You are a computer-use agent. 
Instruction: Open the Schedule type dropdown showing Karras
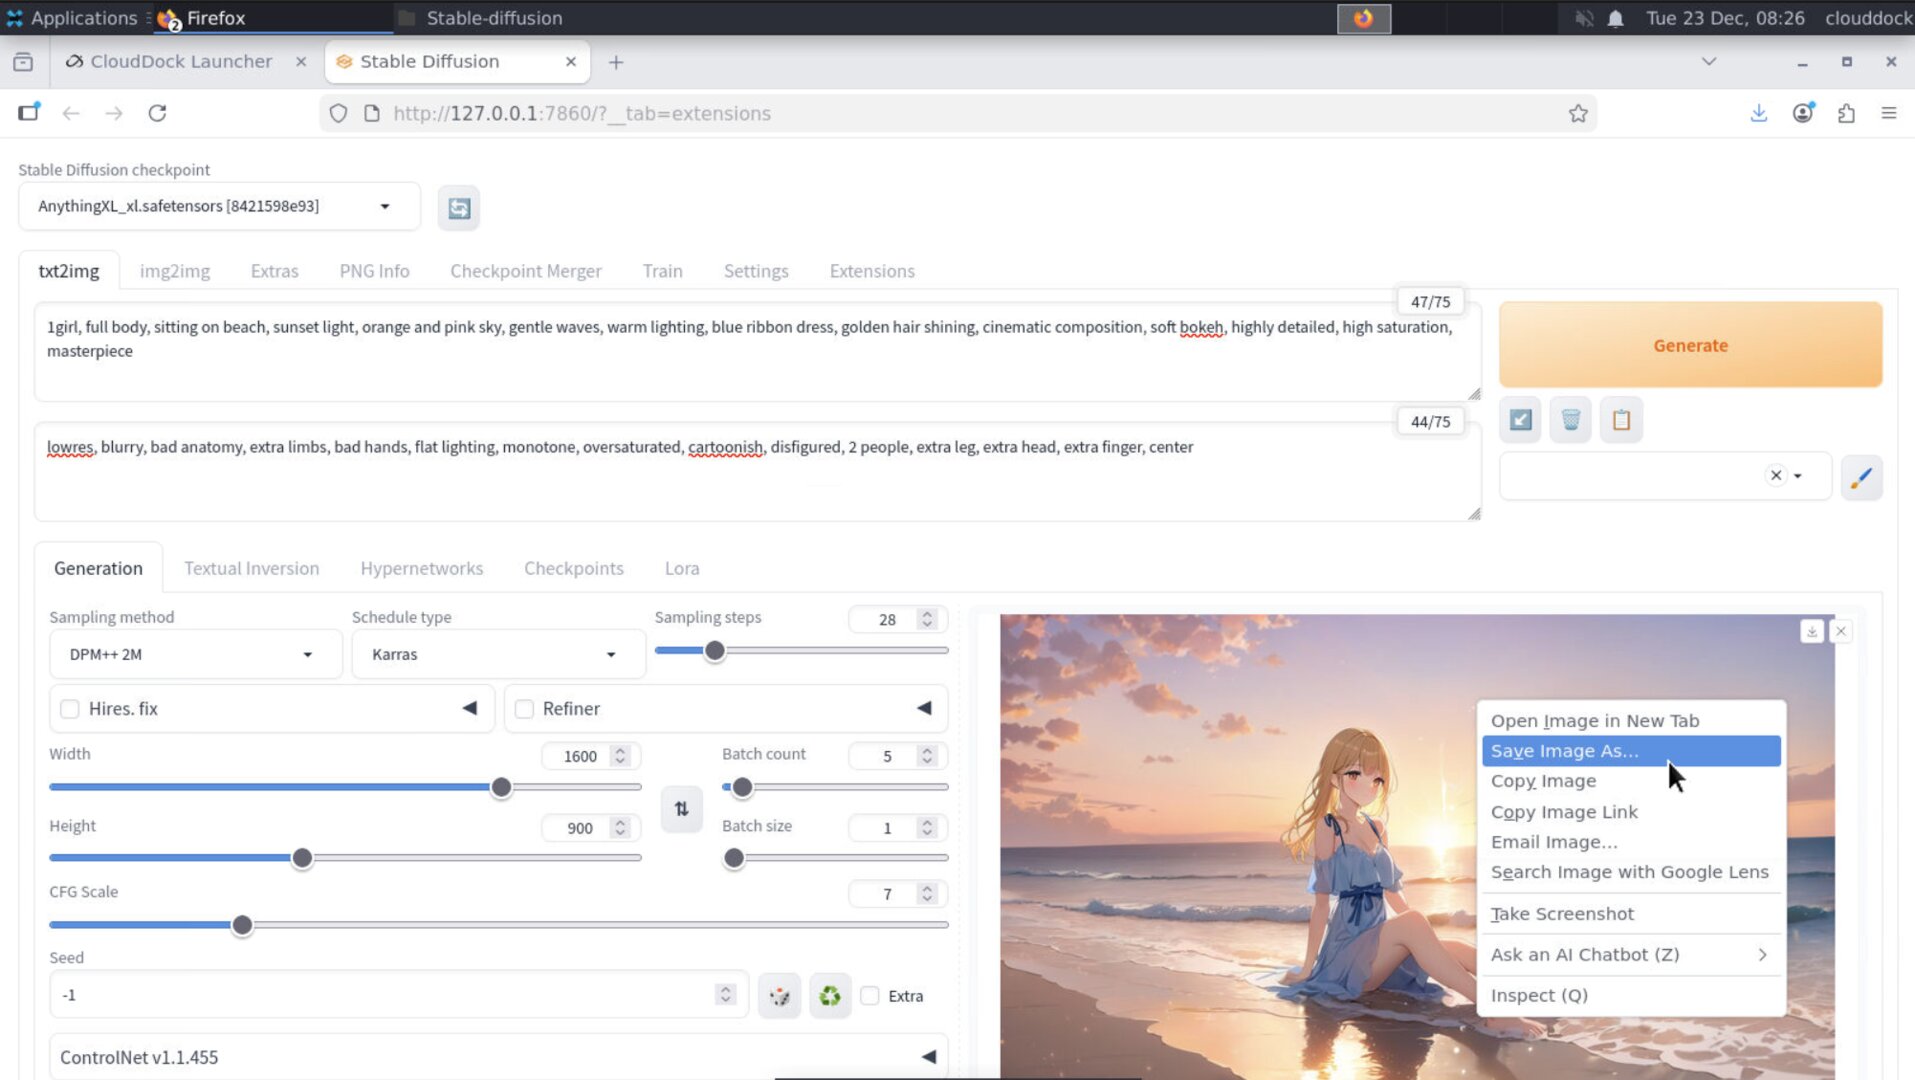[x=497, y=653]
